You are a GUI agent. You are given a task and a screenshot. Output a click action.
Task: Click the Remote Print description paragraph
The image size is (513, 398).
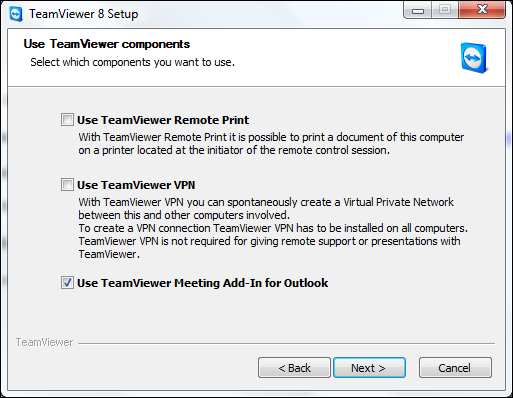271,144
